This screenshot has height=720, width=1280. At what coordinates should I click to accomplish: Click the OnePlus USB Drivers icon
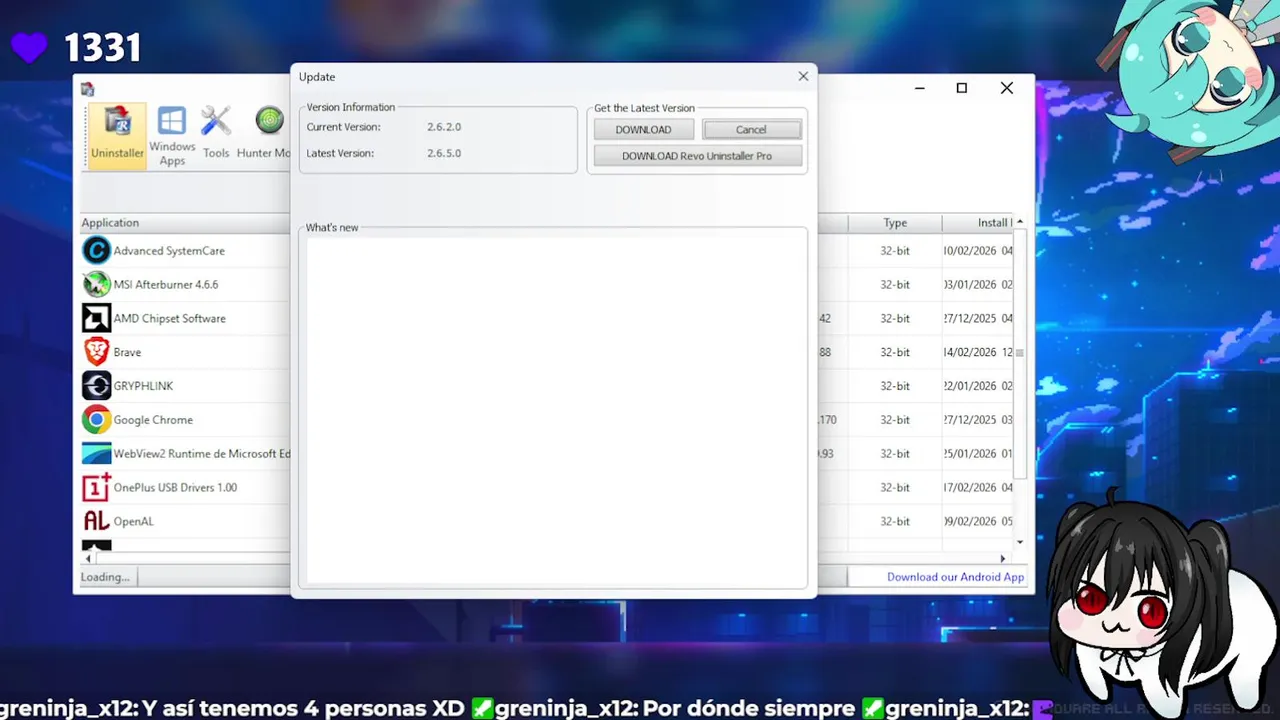[96, 488]
